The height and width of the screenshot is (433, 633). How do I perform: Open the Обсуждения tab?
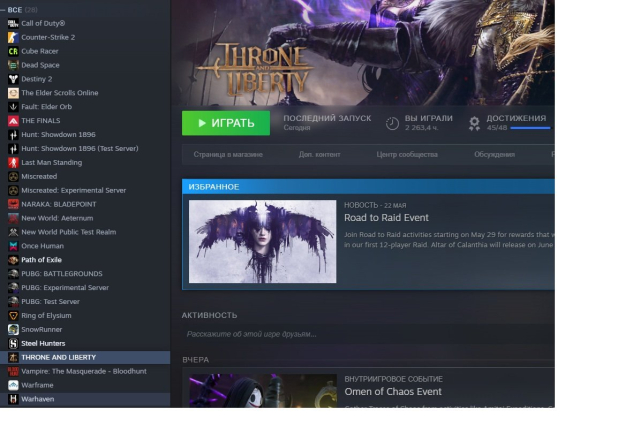click(x=495, y=155)
